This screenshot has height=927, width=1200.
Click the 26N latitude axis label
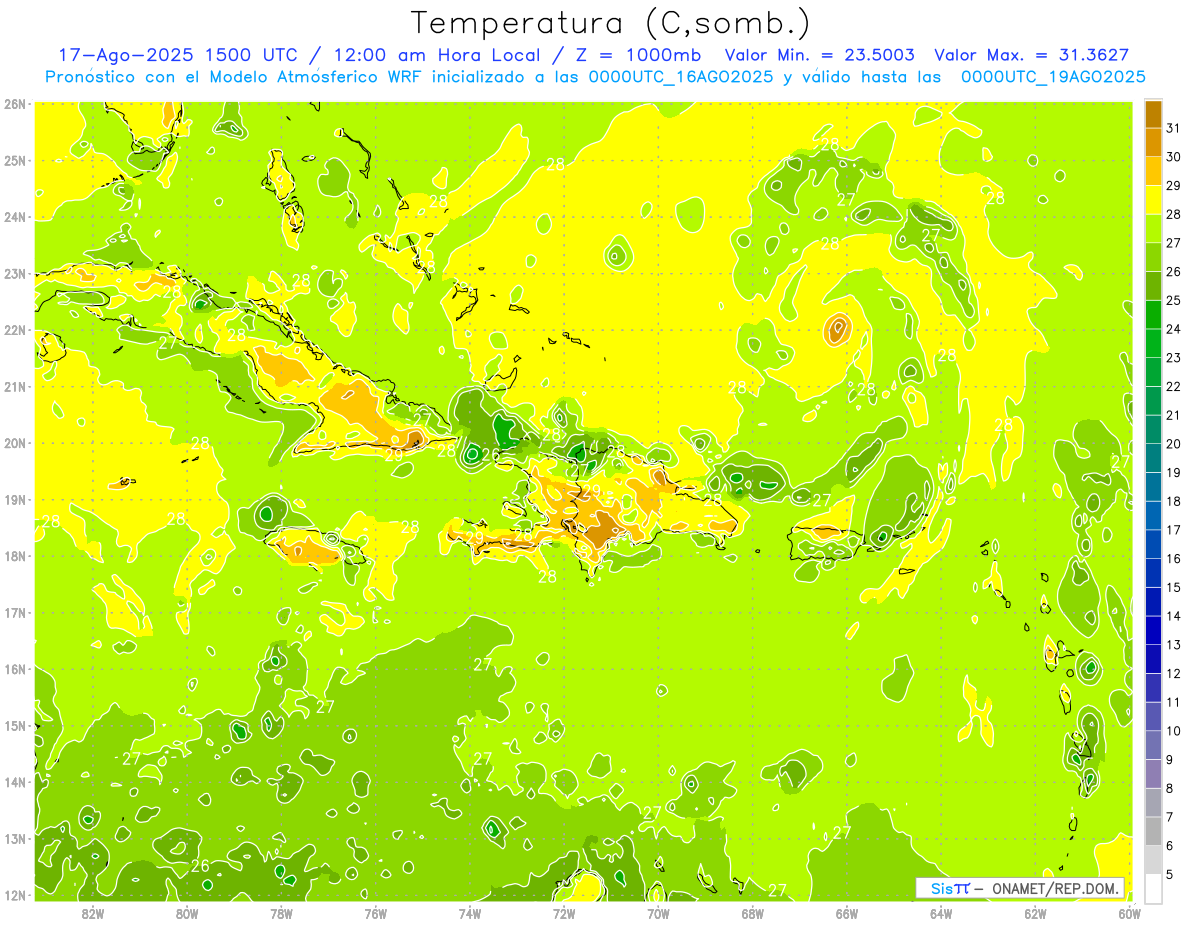[x=15, y=104]
